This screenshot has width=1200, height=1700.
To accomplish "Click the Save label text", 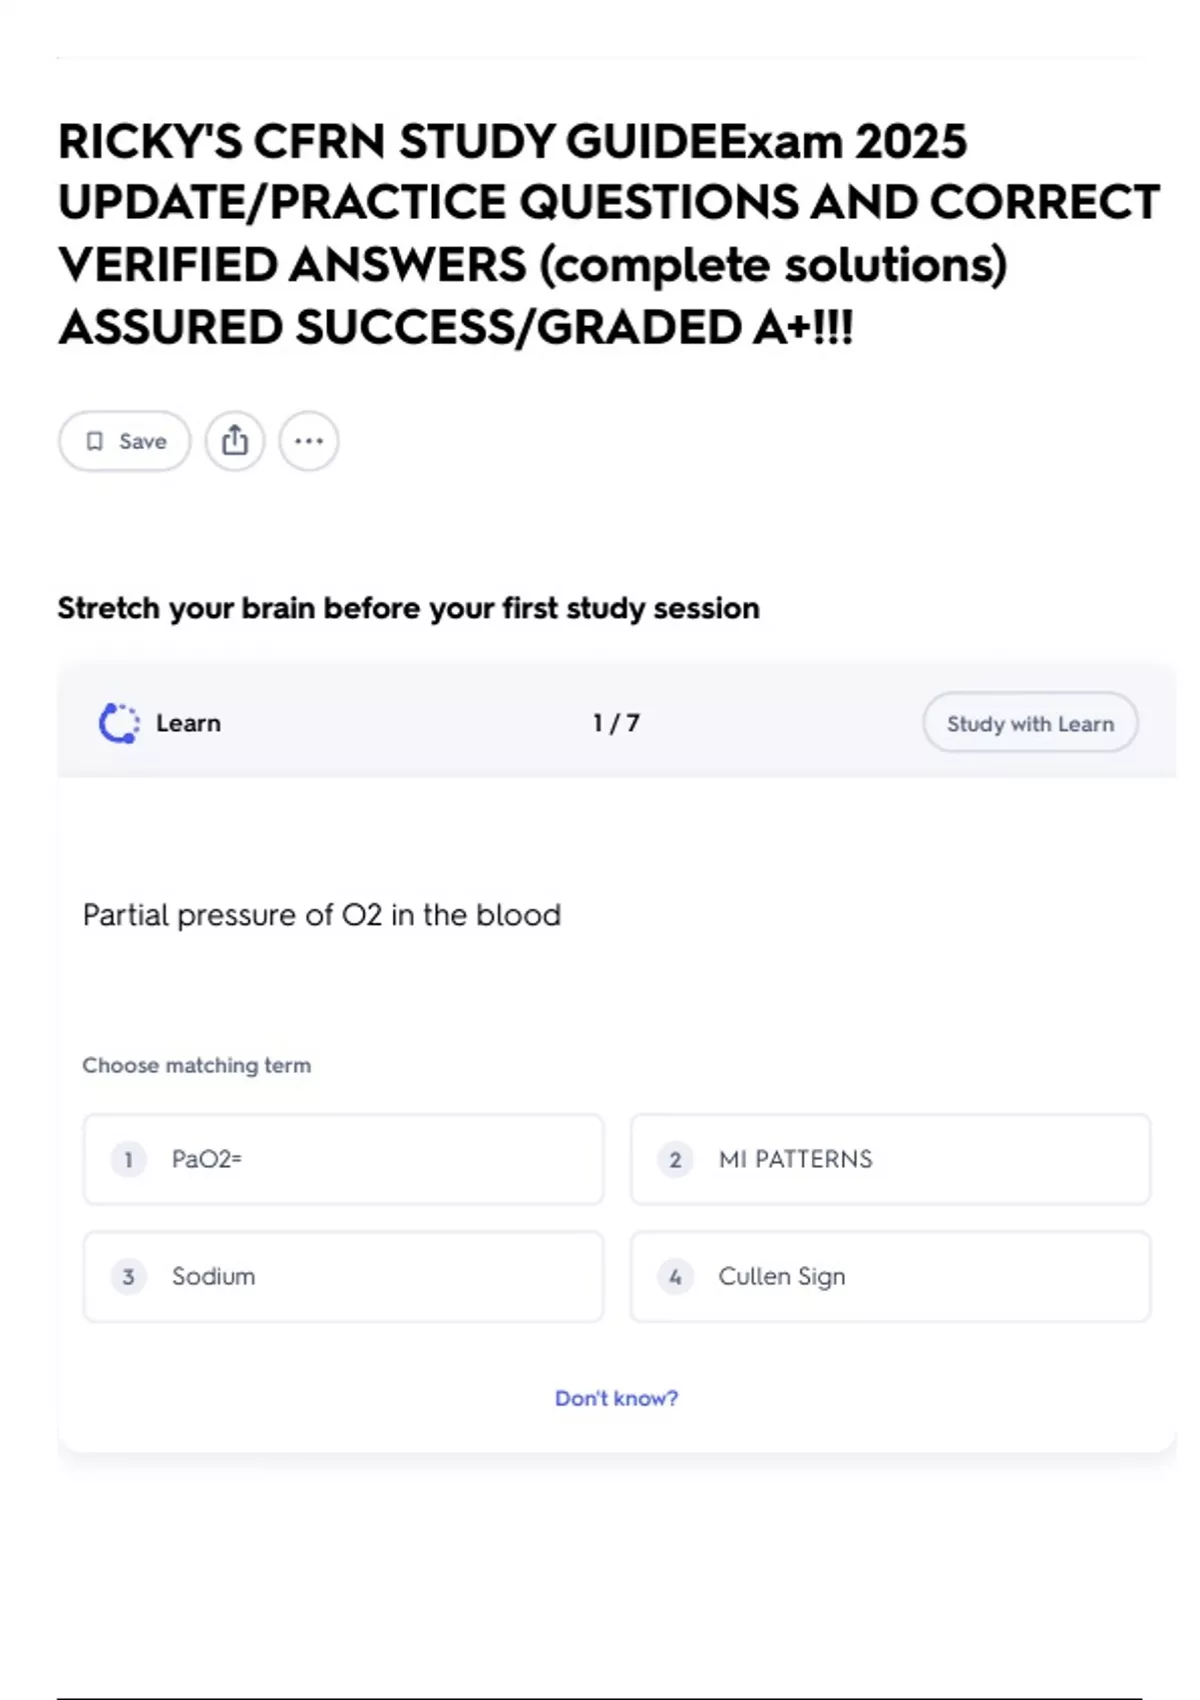I will point(143,441).
